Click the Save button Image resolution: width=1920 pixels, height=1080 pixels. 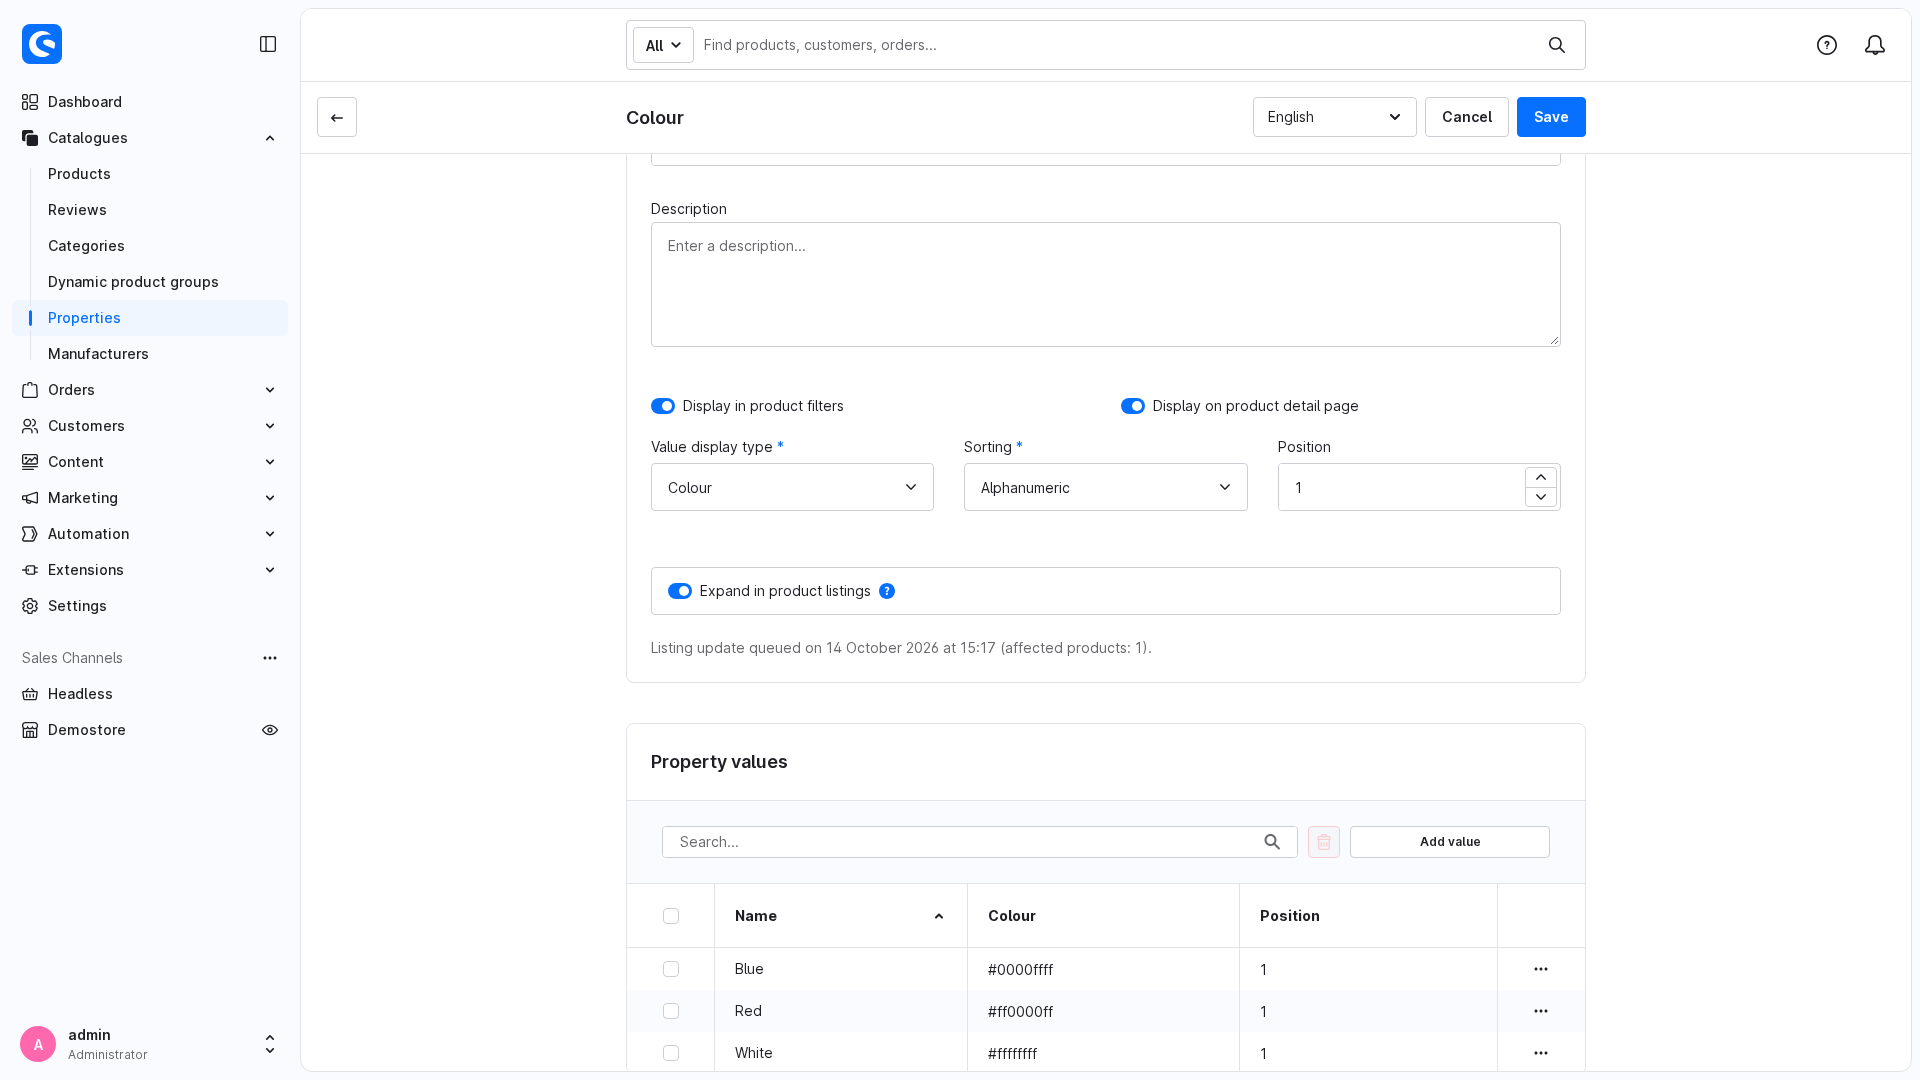1551,117
